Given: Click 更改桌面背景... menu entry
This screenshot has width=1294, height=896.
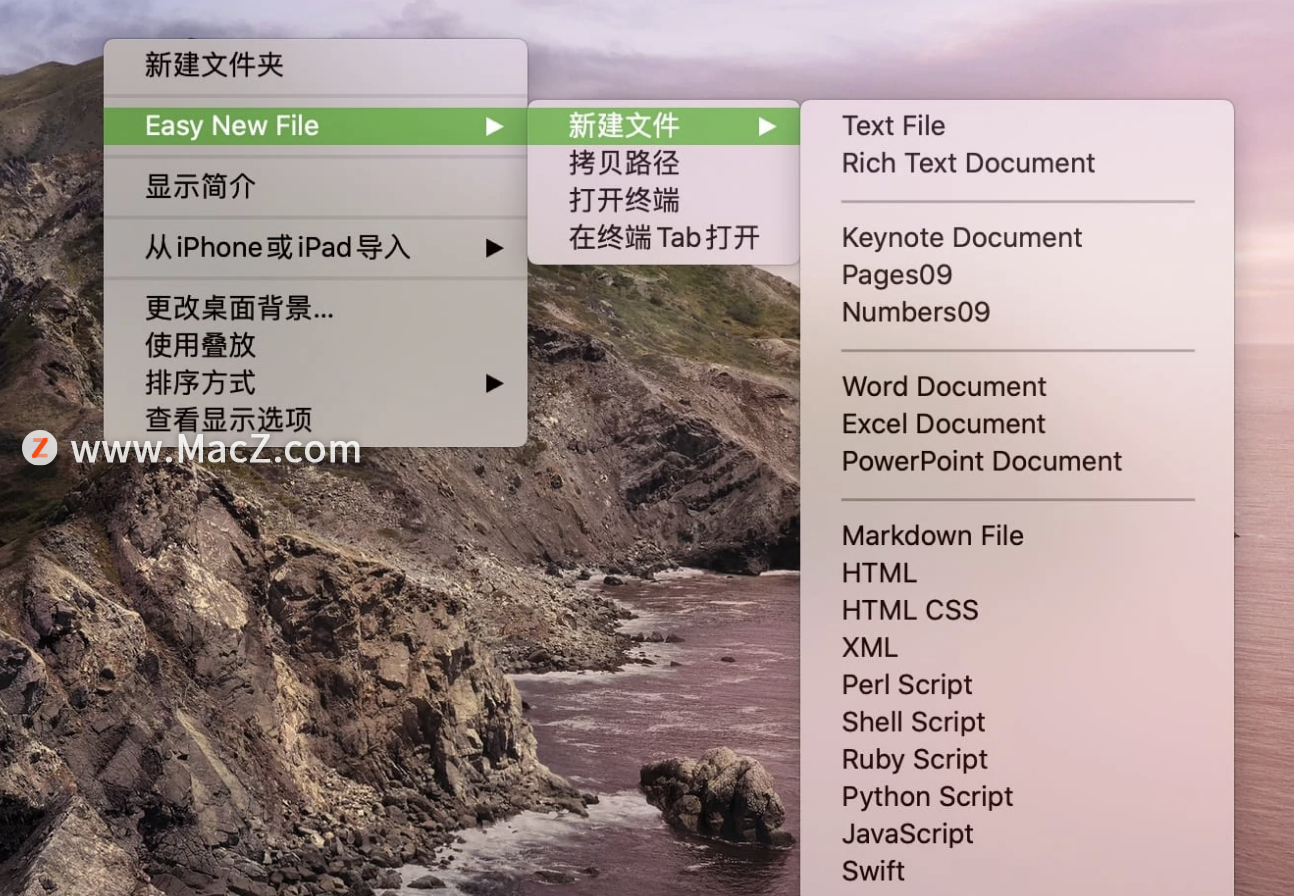Looking at the screenshot, I should click(315, 308).
